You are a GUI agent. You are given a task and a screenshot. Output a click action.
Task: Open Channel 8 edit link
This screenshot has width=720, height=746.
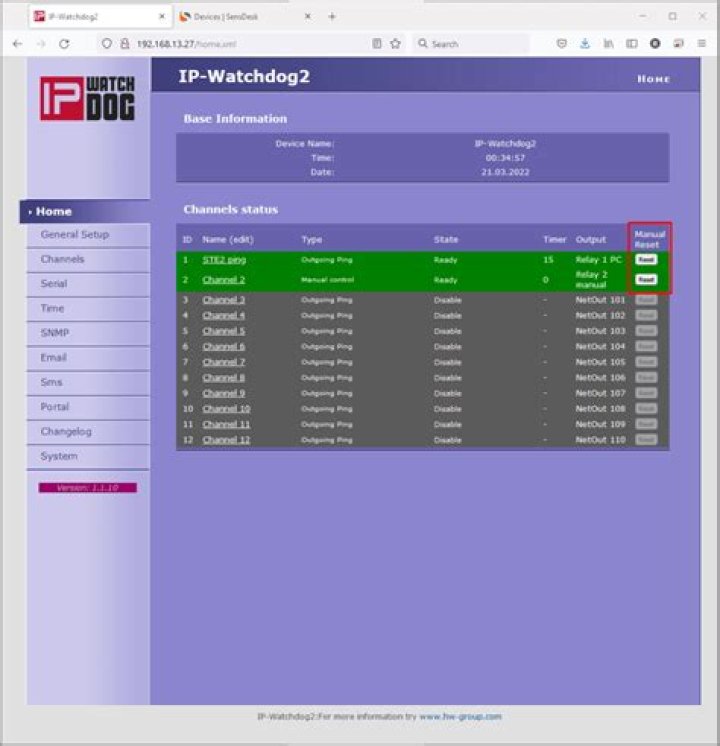tap(224, 378)
